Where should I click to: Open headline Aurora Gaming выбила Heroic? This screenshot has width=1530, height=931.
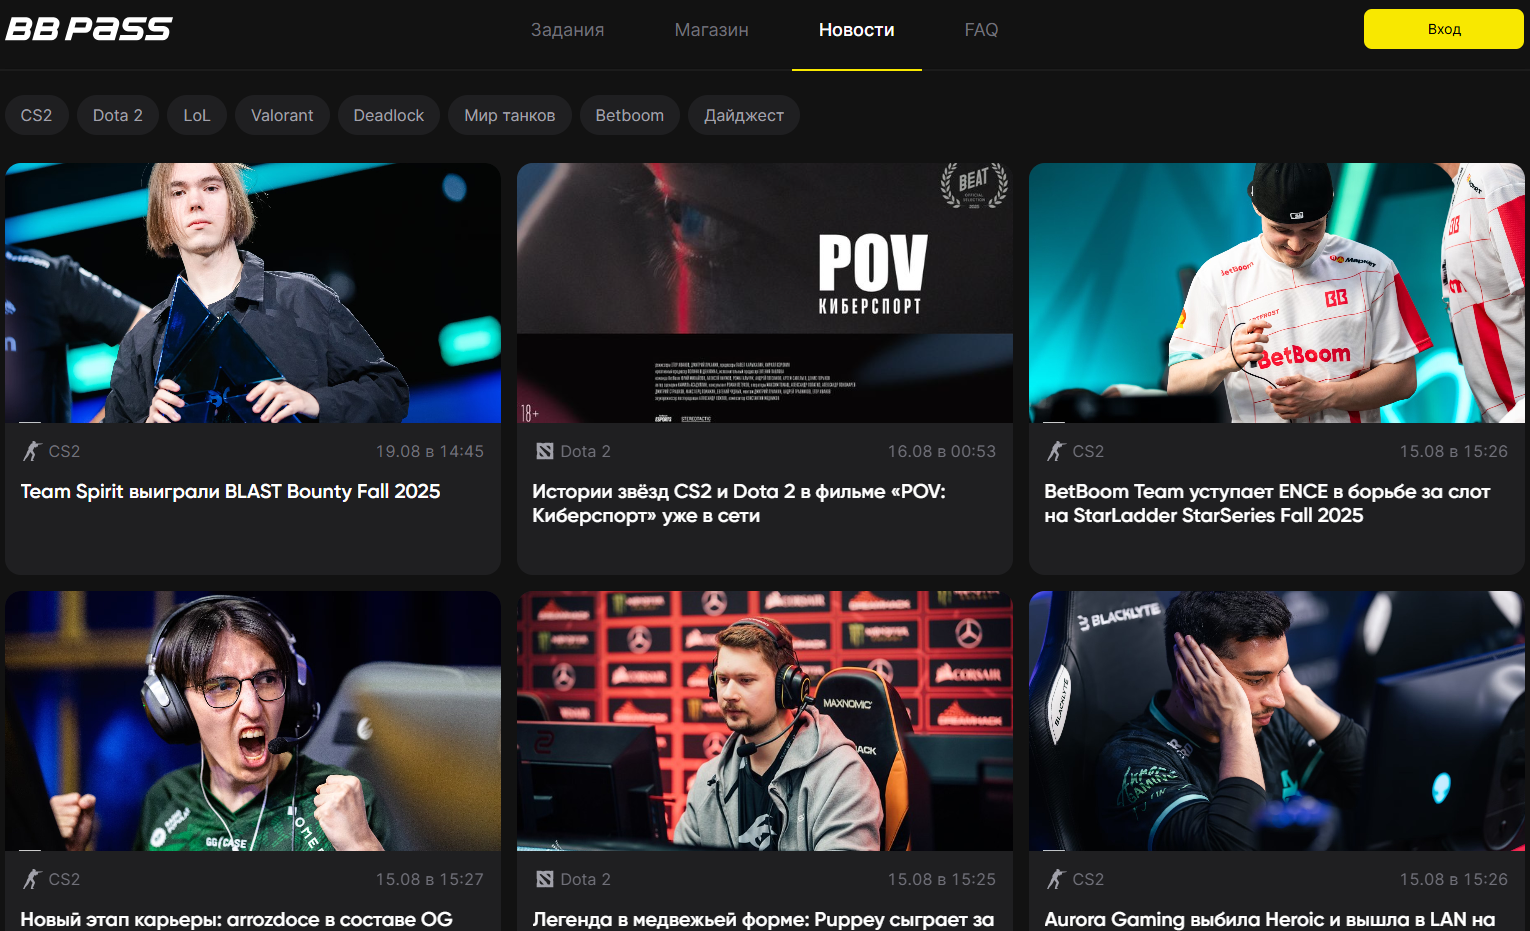click(1270, 919)
